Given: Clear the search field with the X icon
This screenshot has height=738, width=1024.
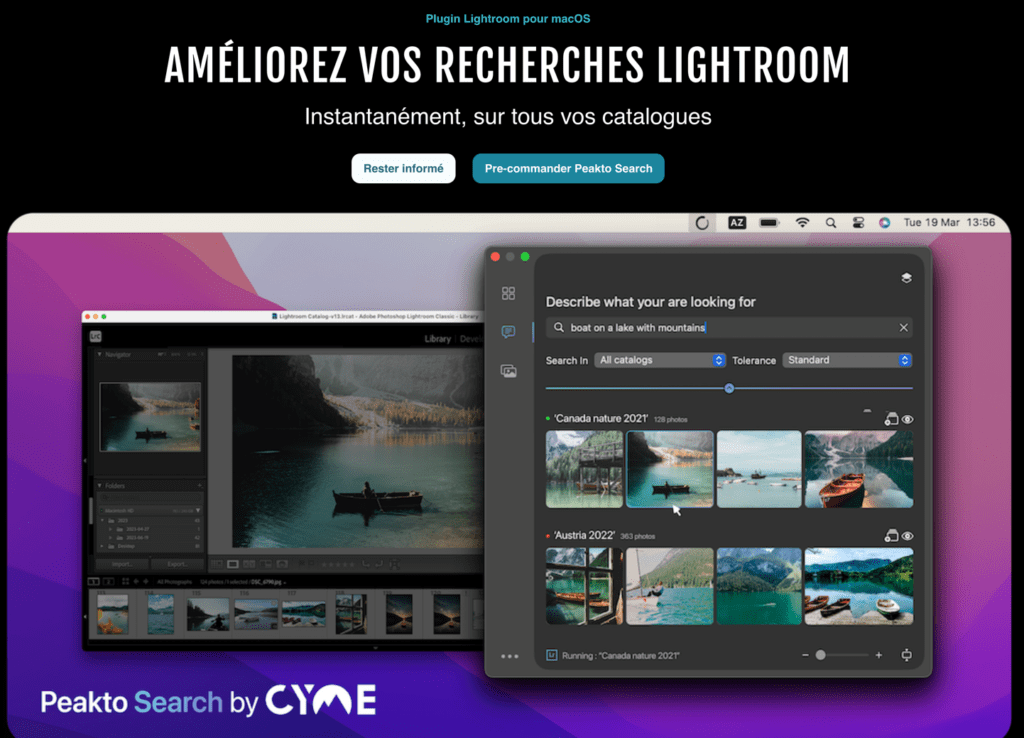Looking at the screenshot, I should 903,328.
